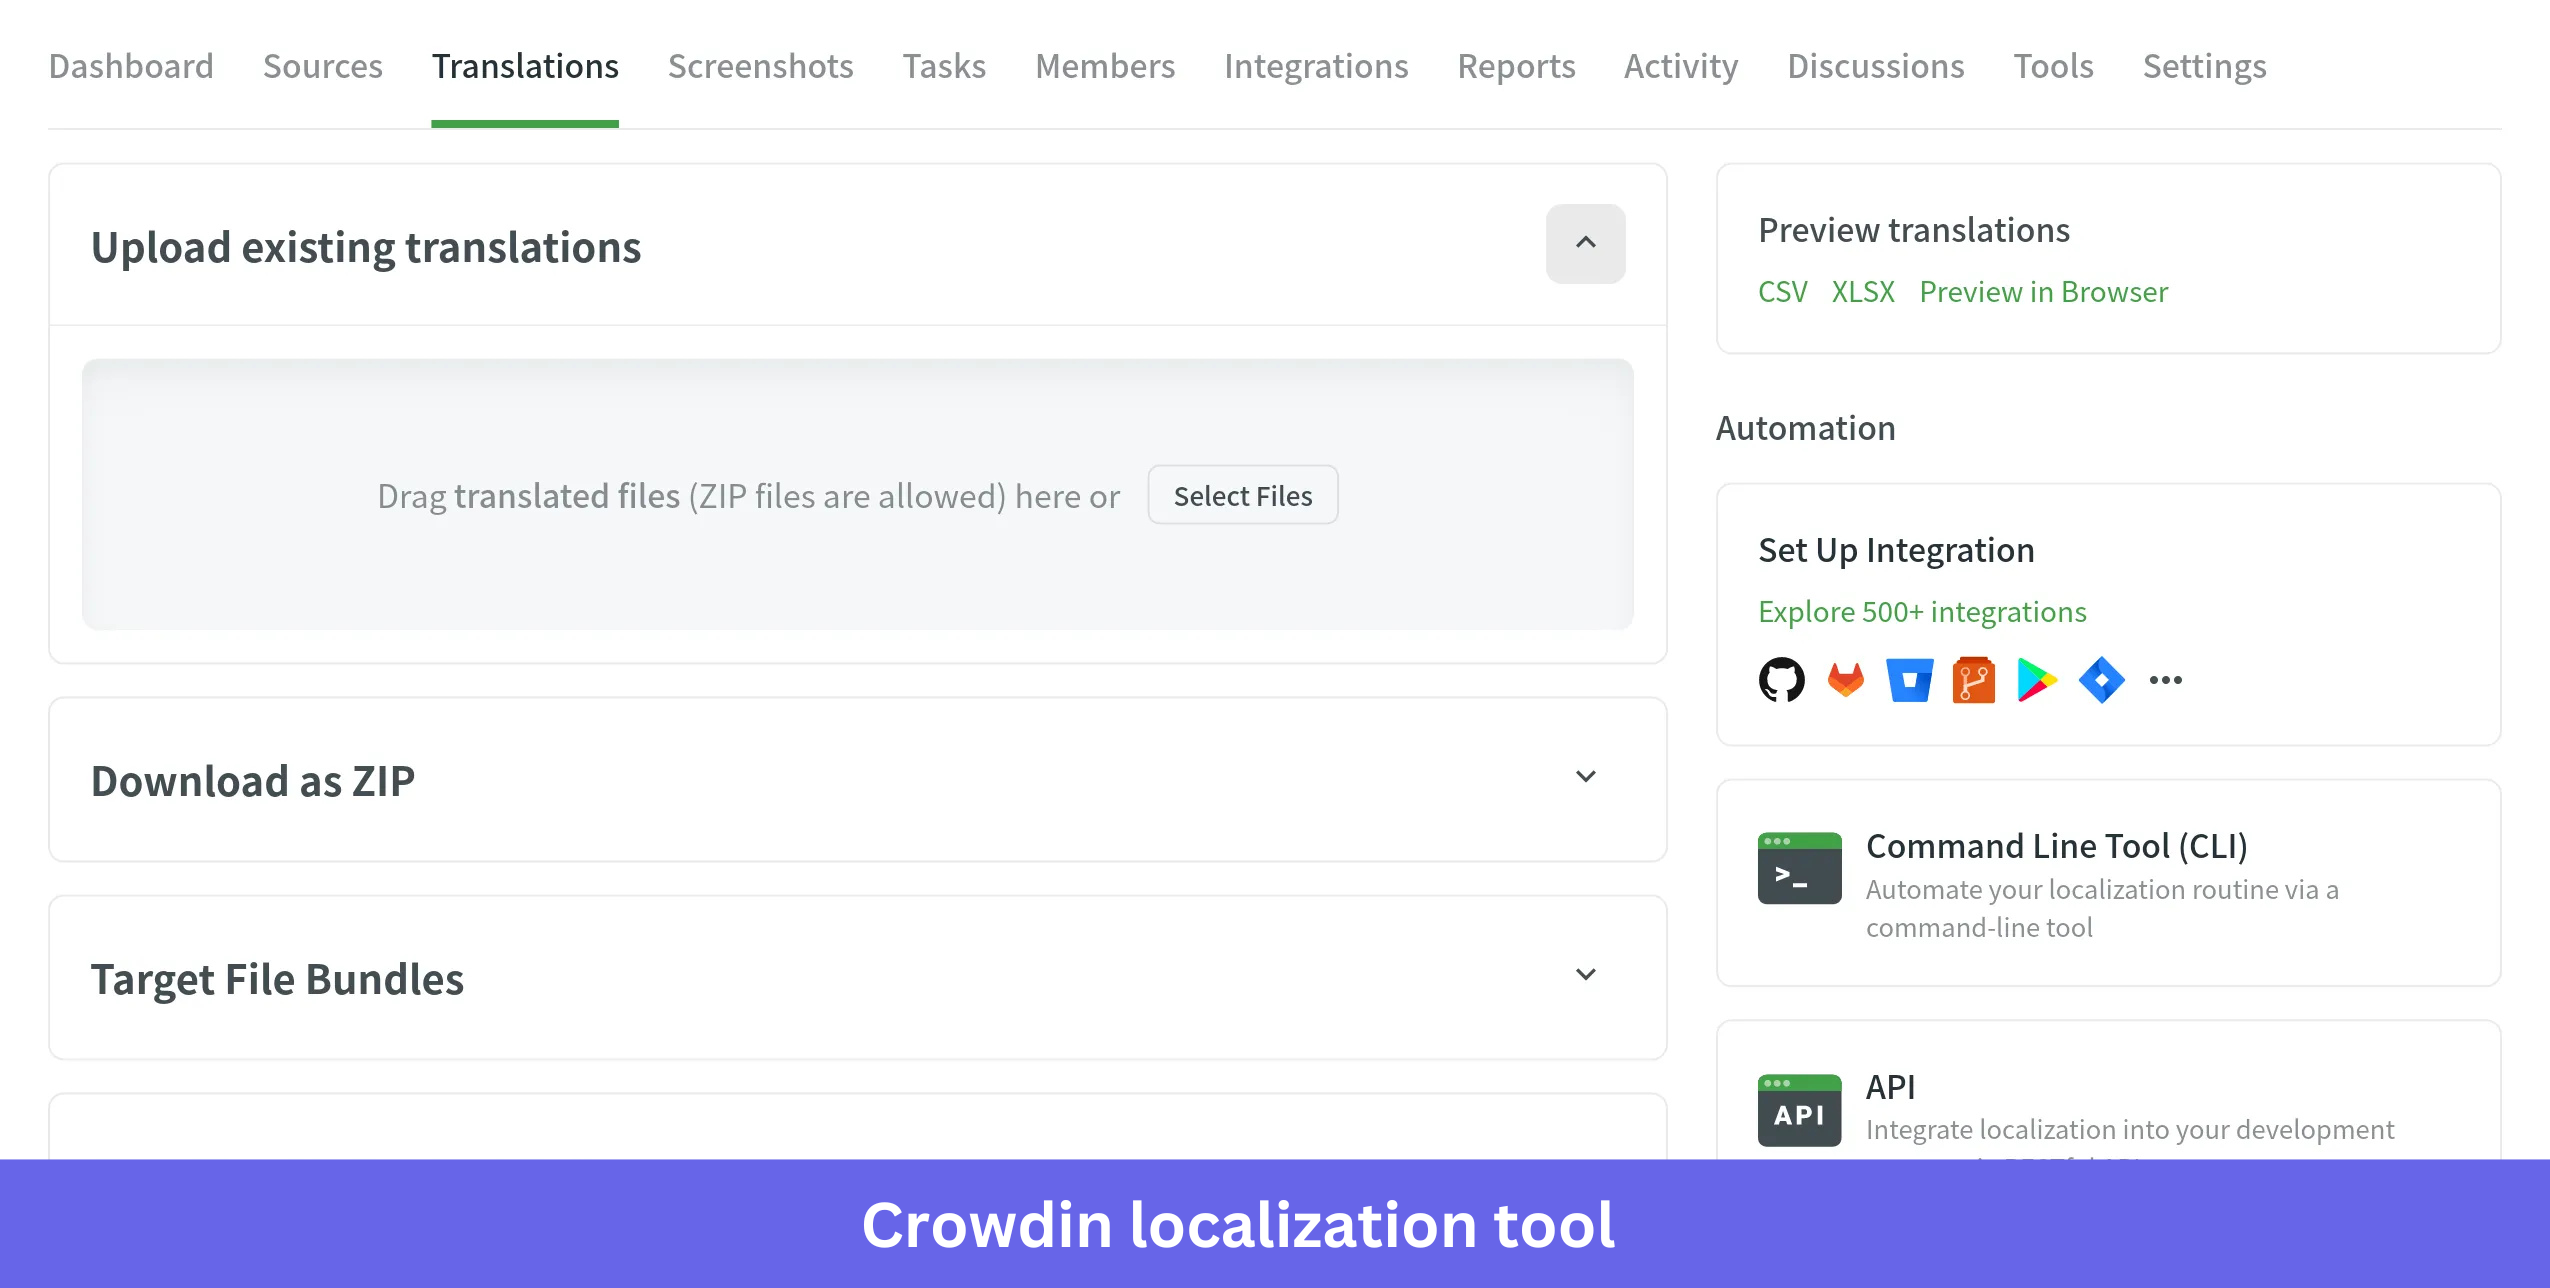Image resolution: width=2550 pixels, height=1288 pixels.
Task: Open the Tasks tab
Action: point(944,66)
